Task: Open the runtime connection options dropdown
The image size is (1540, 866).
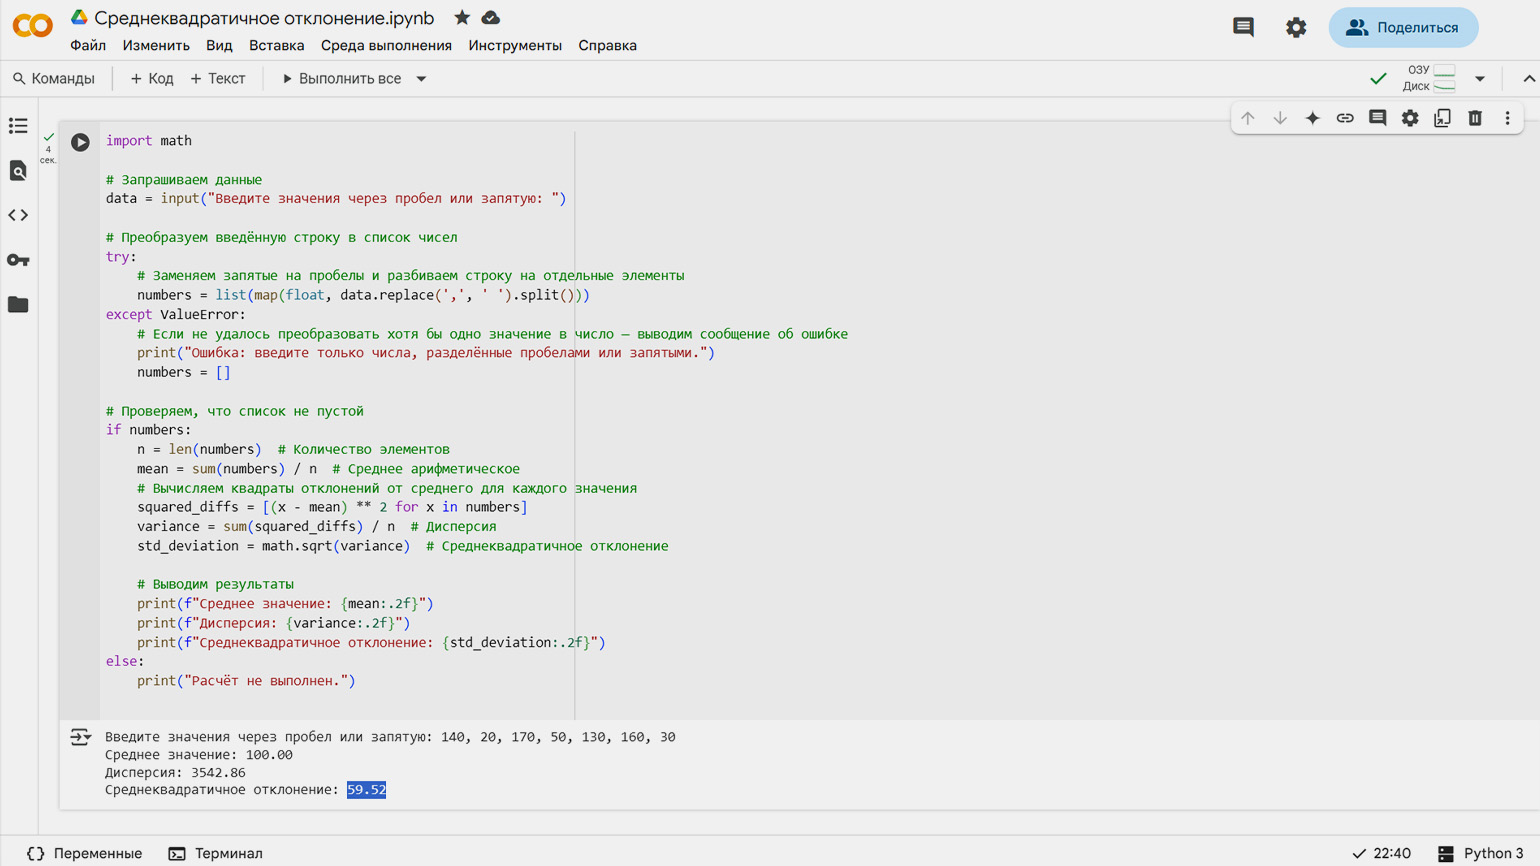Action: pyautogui.click(x=1480, y=78)
